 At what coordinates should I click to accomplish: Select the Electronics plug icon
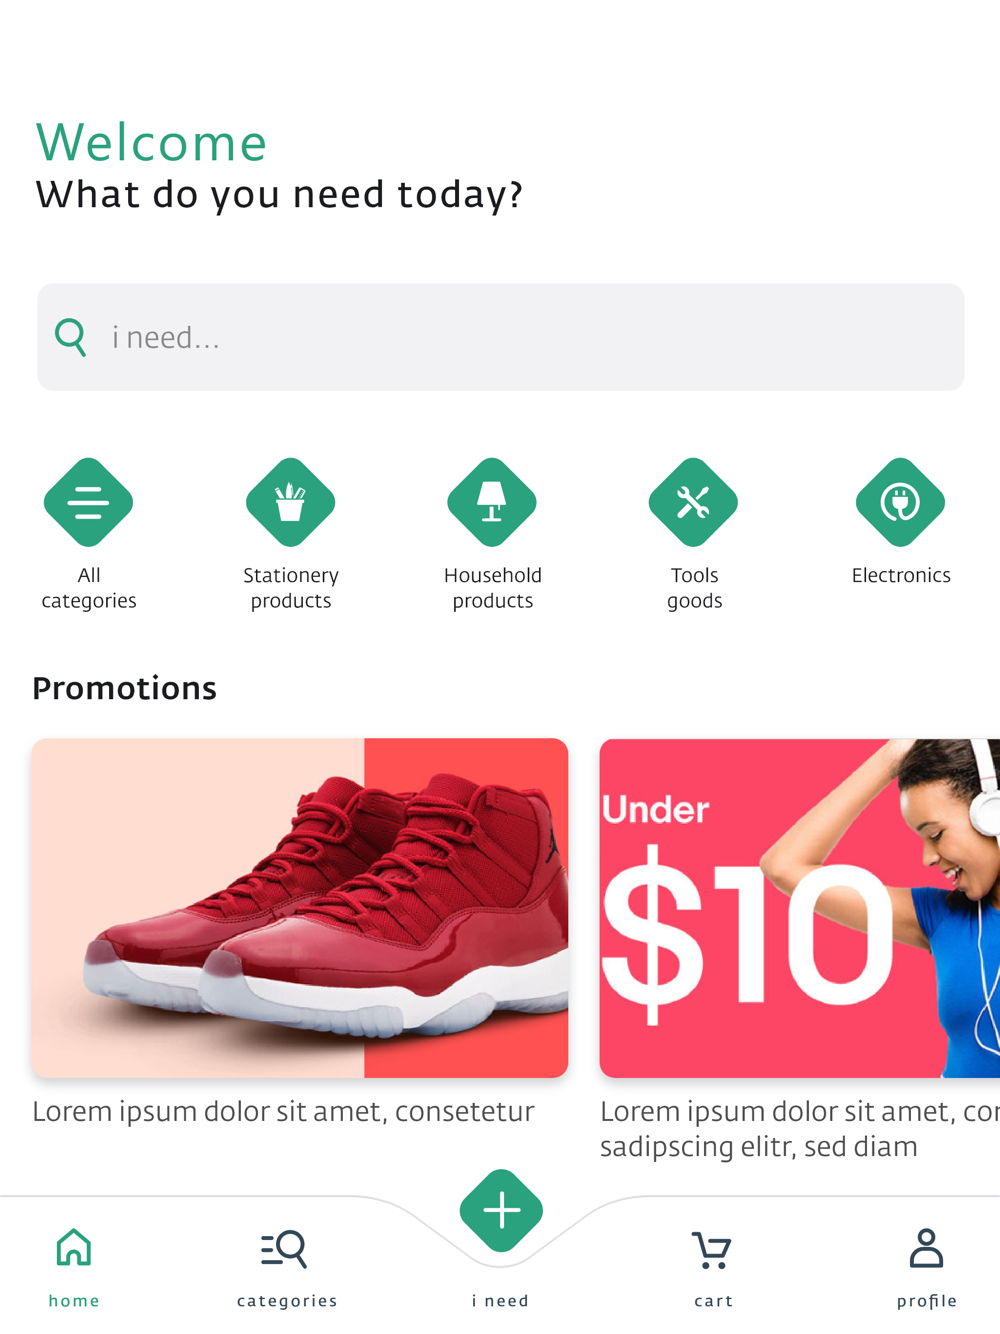(900, 502)
